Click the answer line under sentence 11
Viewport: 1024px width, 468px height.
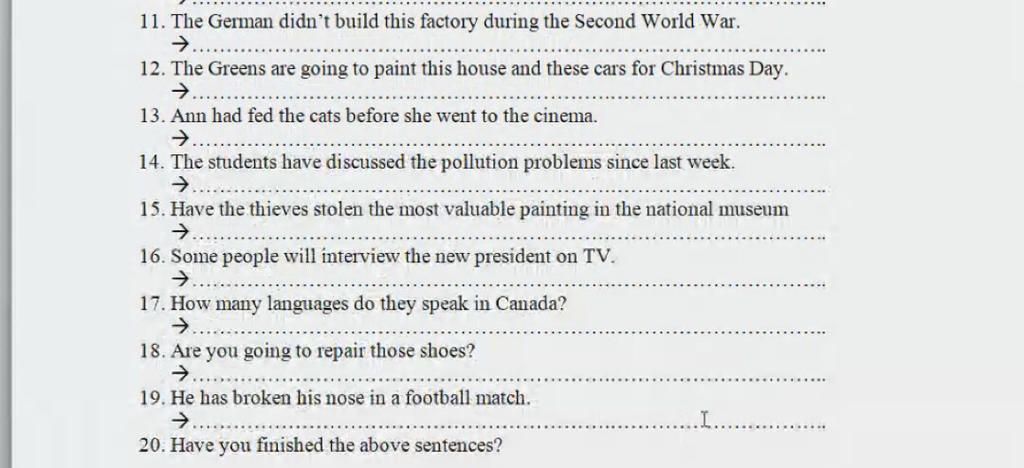point(510,50)
